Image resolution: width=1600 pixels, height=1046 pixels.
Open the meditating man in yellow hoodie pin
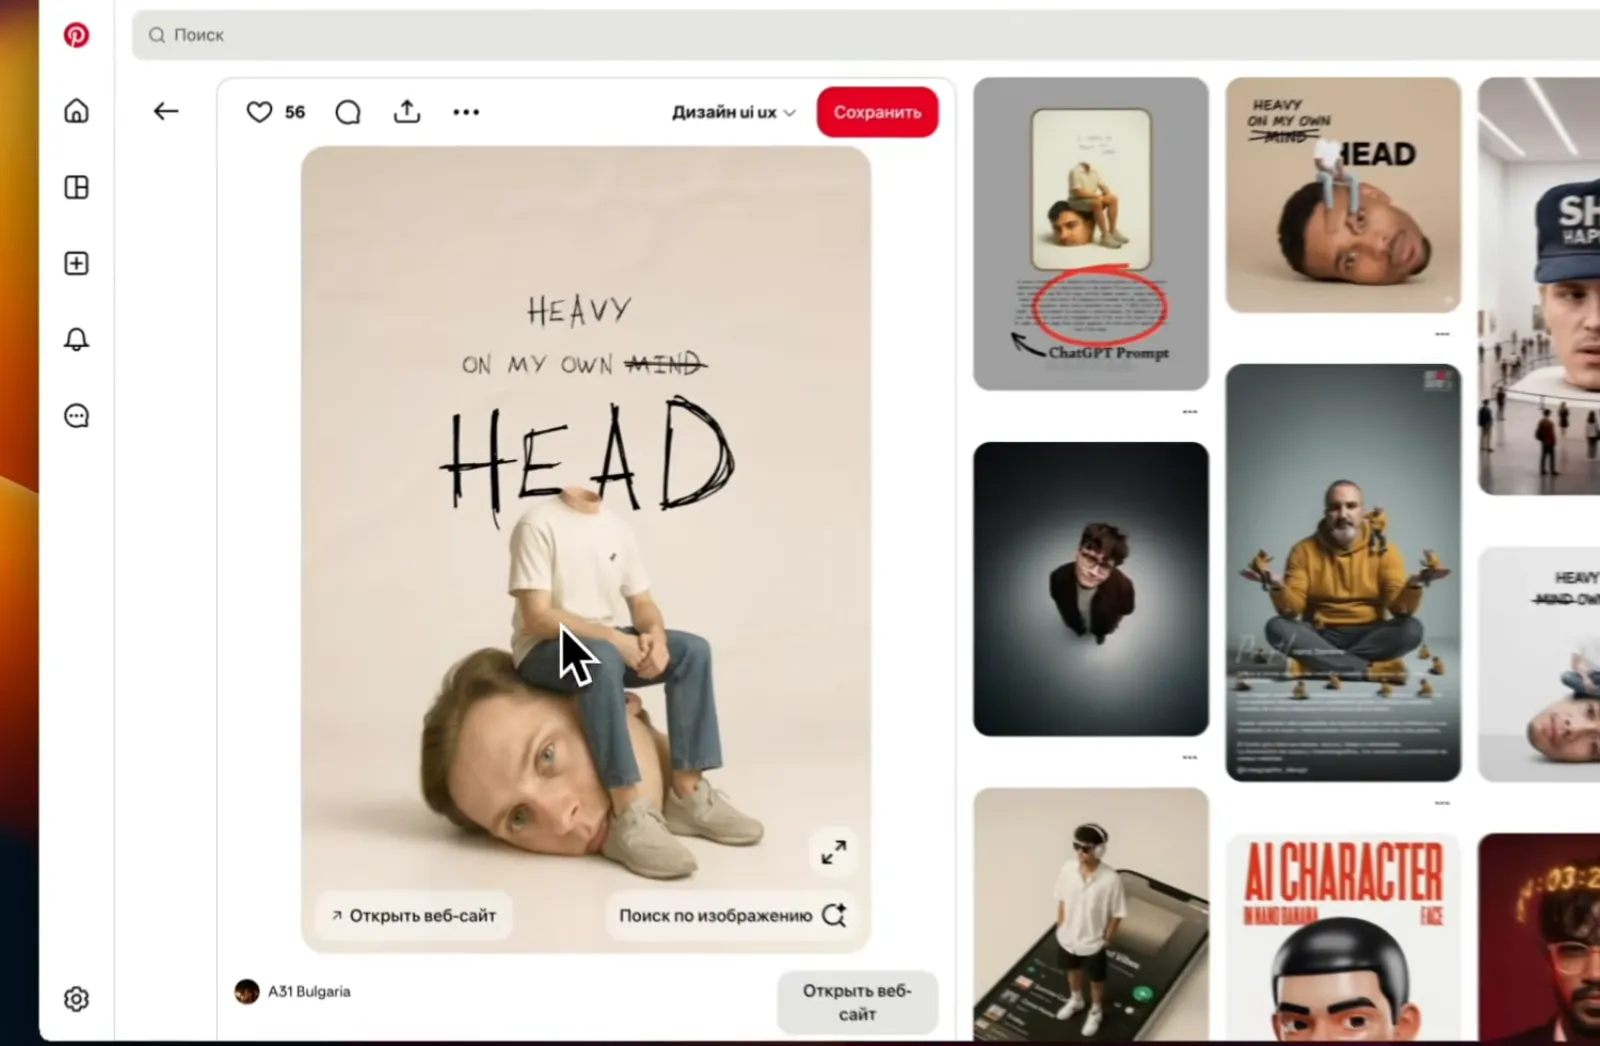[x=1343, y=572]
